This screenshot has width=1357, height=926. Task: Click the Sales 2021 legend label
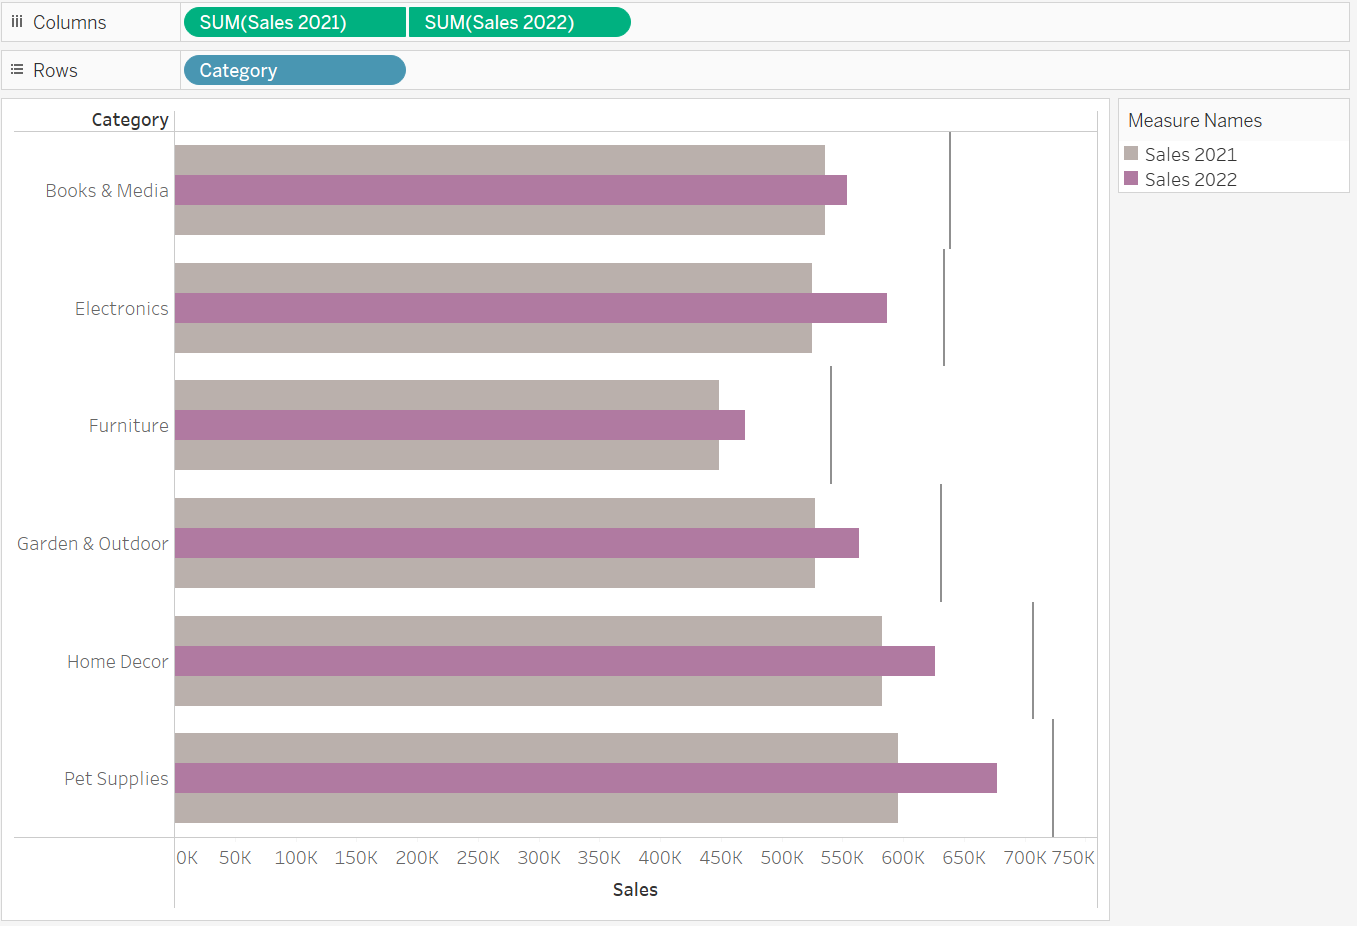[1191, 154]
